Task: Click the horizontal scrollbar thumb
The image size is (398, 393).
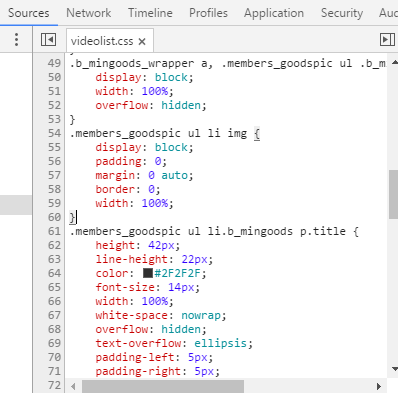Action: (163, 386)
